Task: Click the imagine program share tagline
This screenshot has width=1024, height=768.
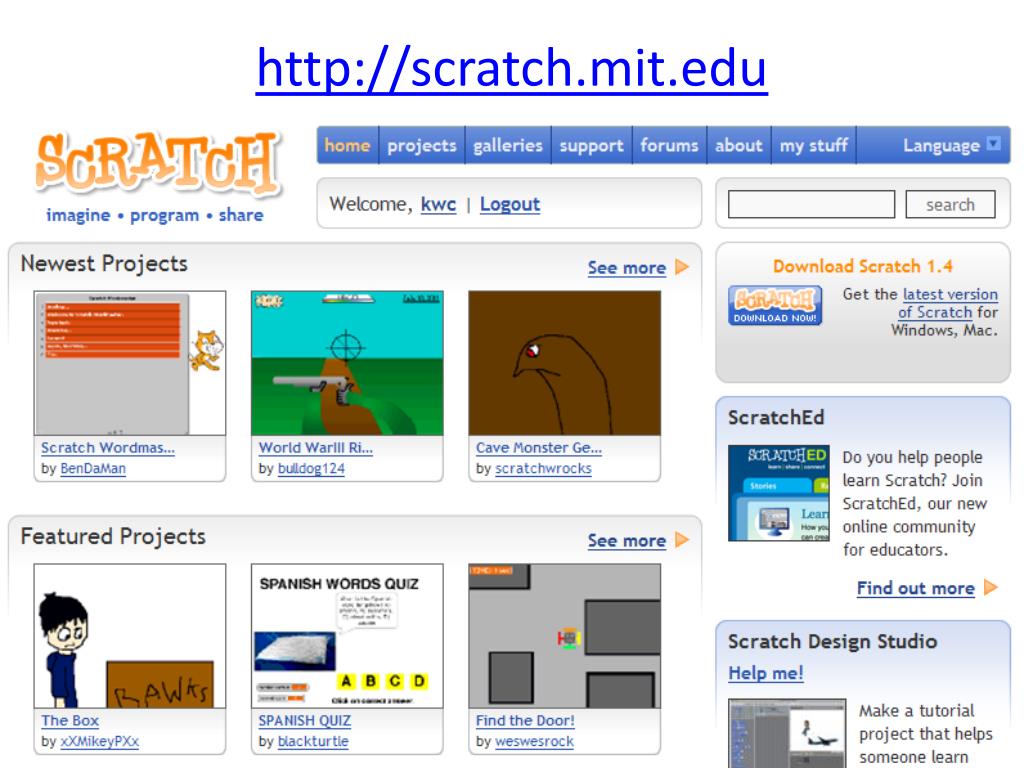Action: (x=155, y=216)
